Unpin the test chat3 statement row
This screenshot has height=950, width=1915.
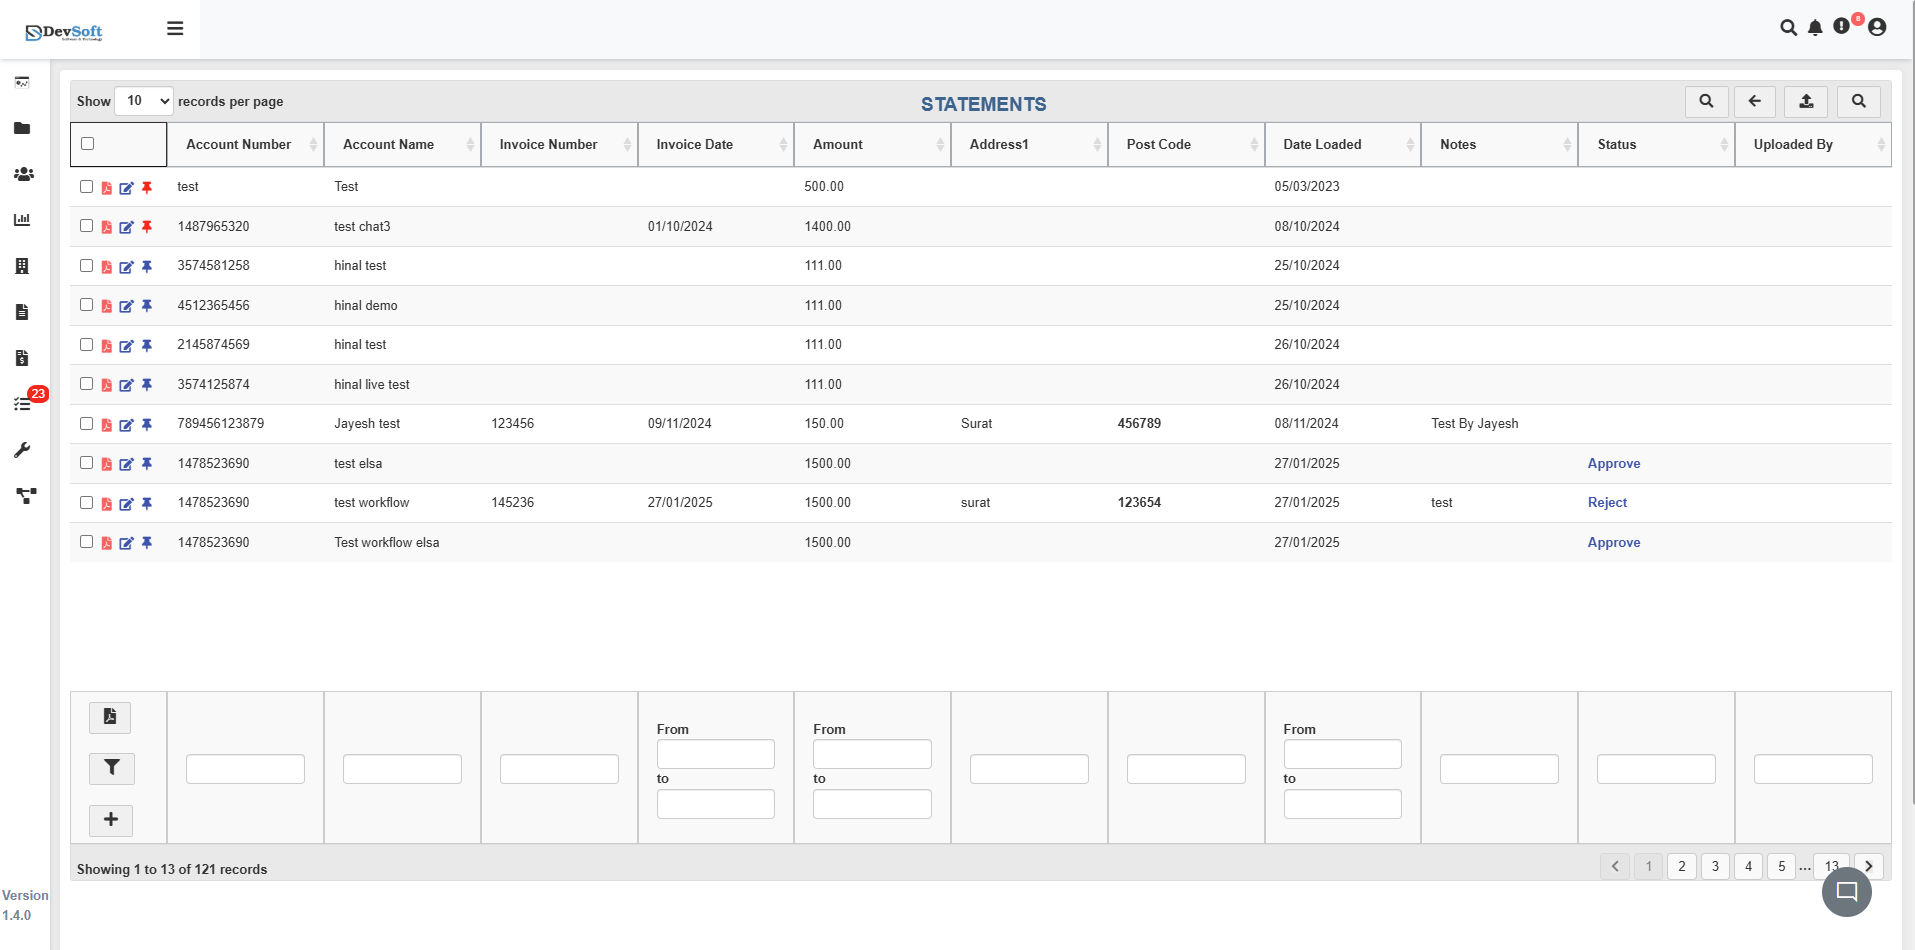pos(147,227)
